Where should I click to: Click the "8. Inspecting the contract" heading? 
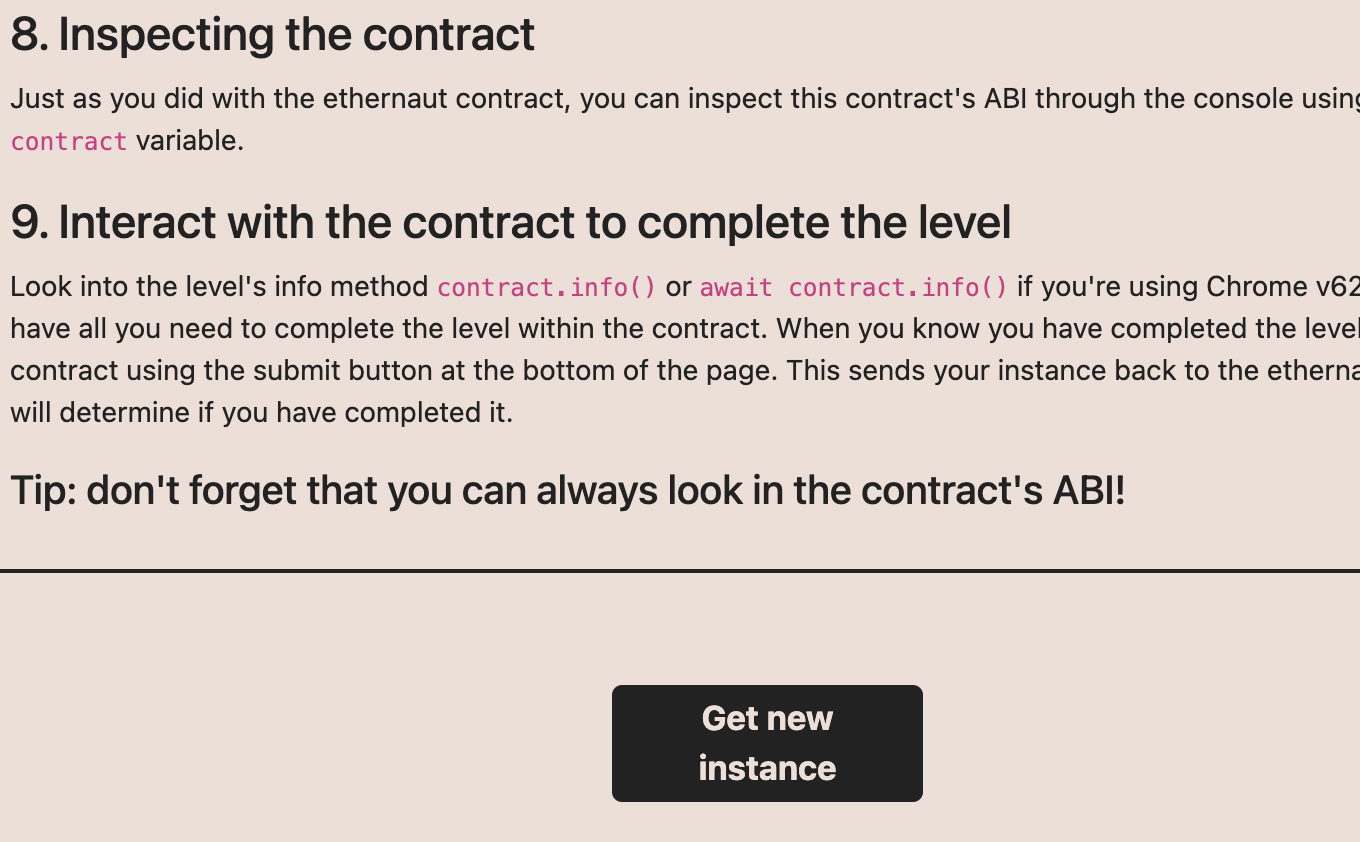coord(272,35)
